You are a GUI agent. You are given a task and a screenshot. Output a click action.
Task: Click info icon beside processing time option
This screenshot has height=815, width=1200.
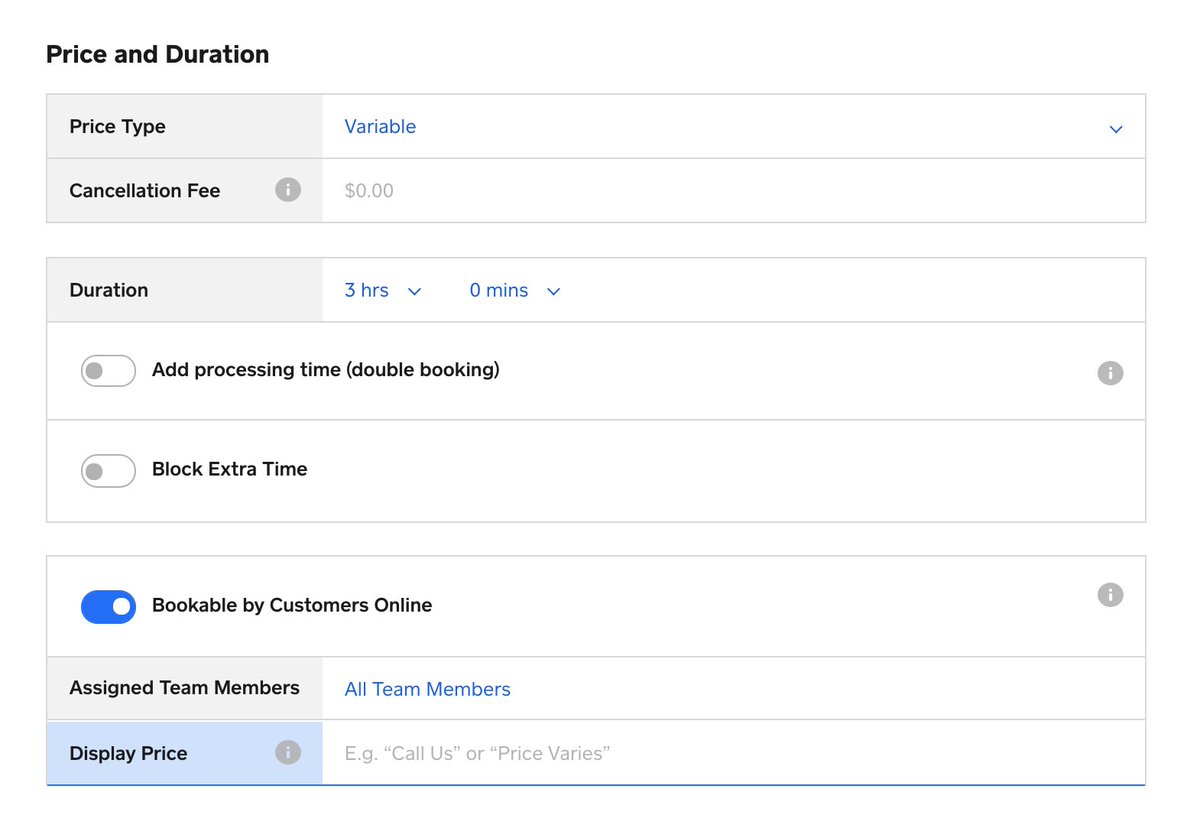coord(1110,373)
